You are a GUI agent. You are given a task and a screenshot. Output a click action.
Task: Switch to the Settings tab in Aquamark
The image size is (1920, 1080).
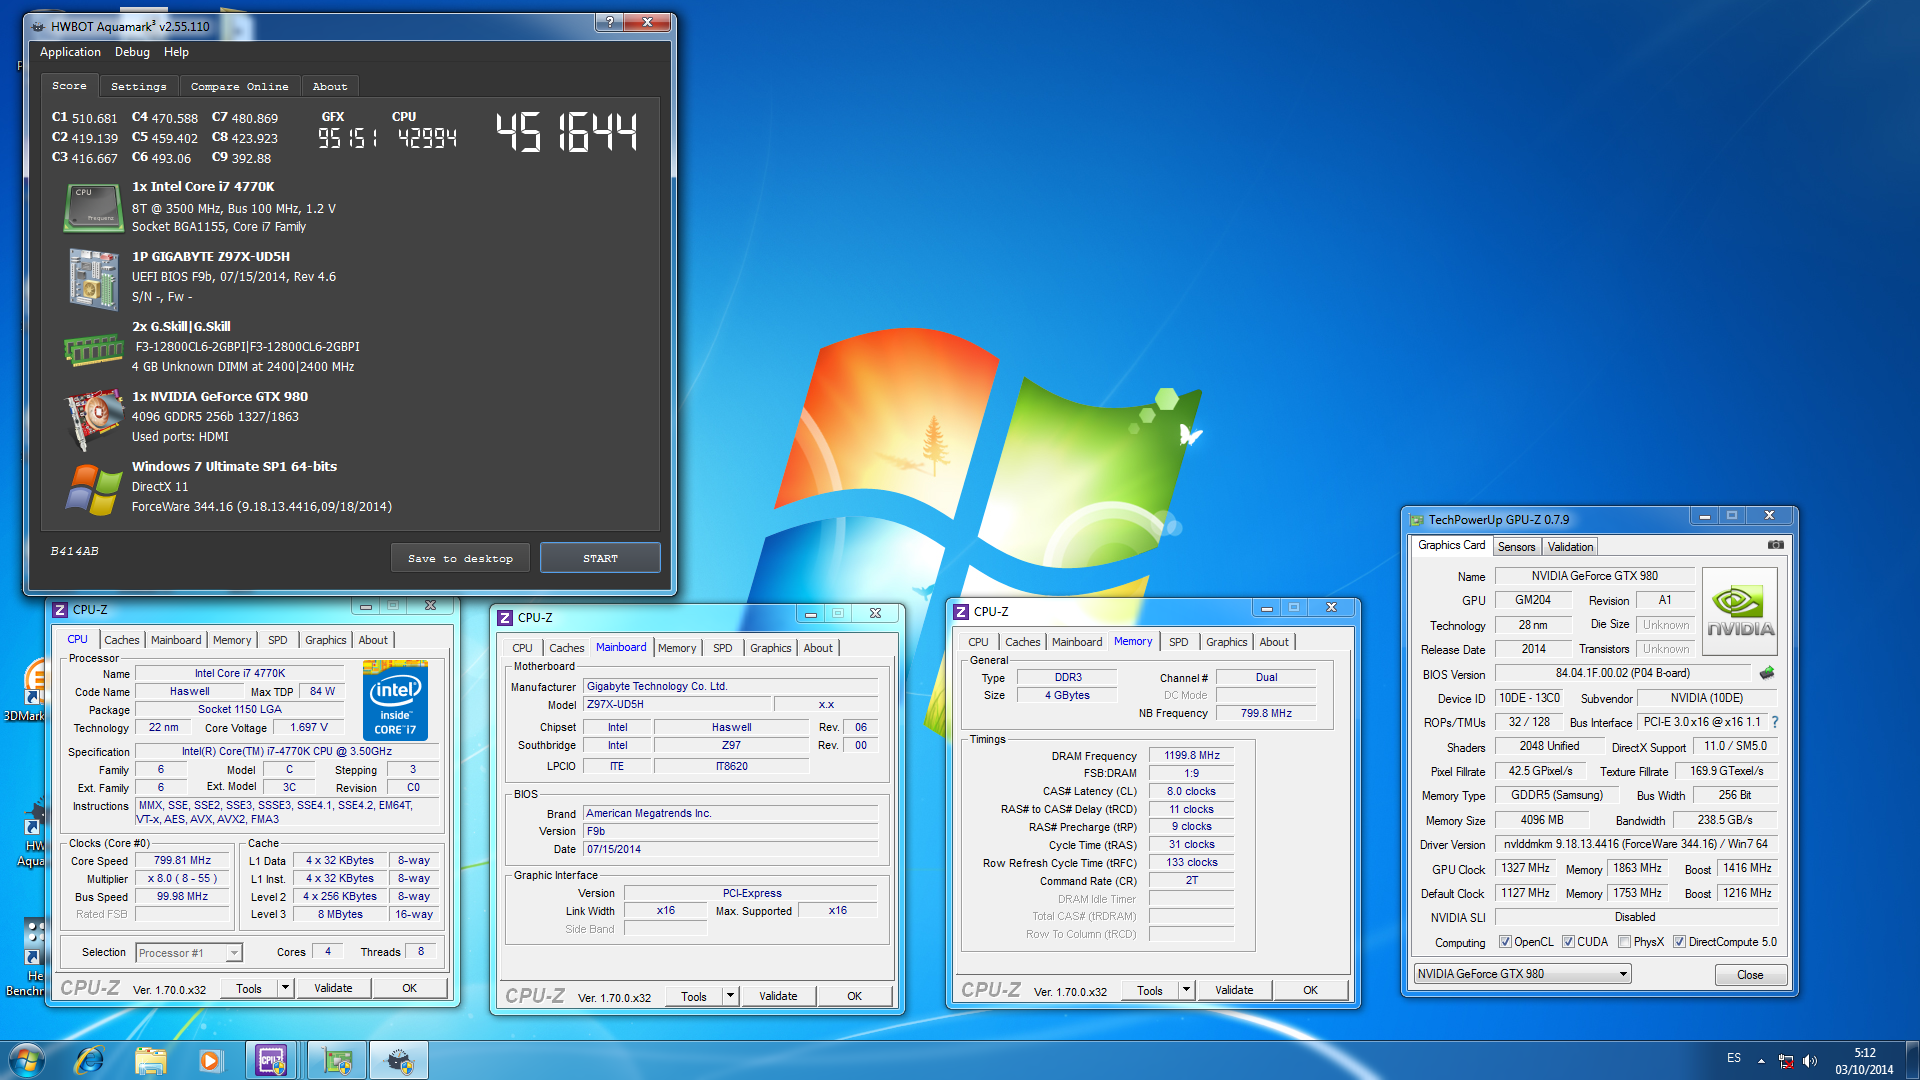pos(139,87)
